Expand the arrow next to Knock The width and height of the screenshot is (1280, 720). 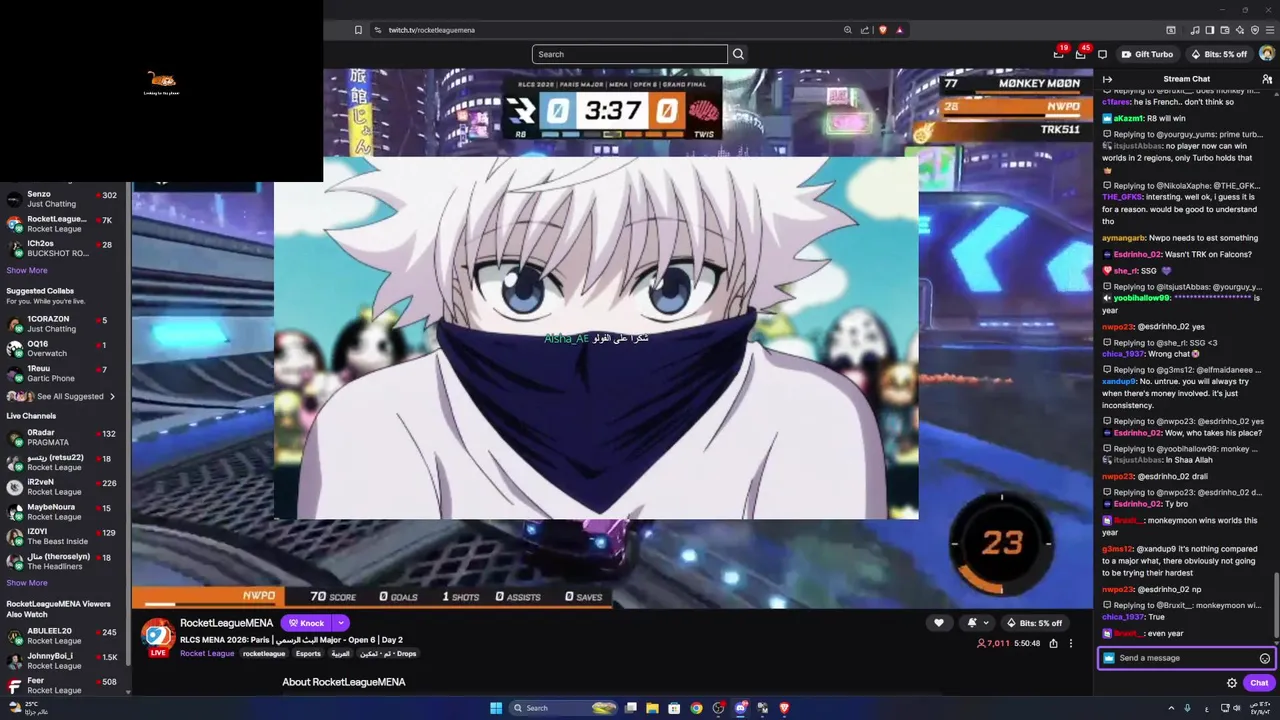(x=340, y=623)
